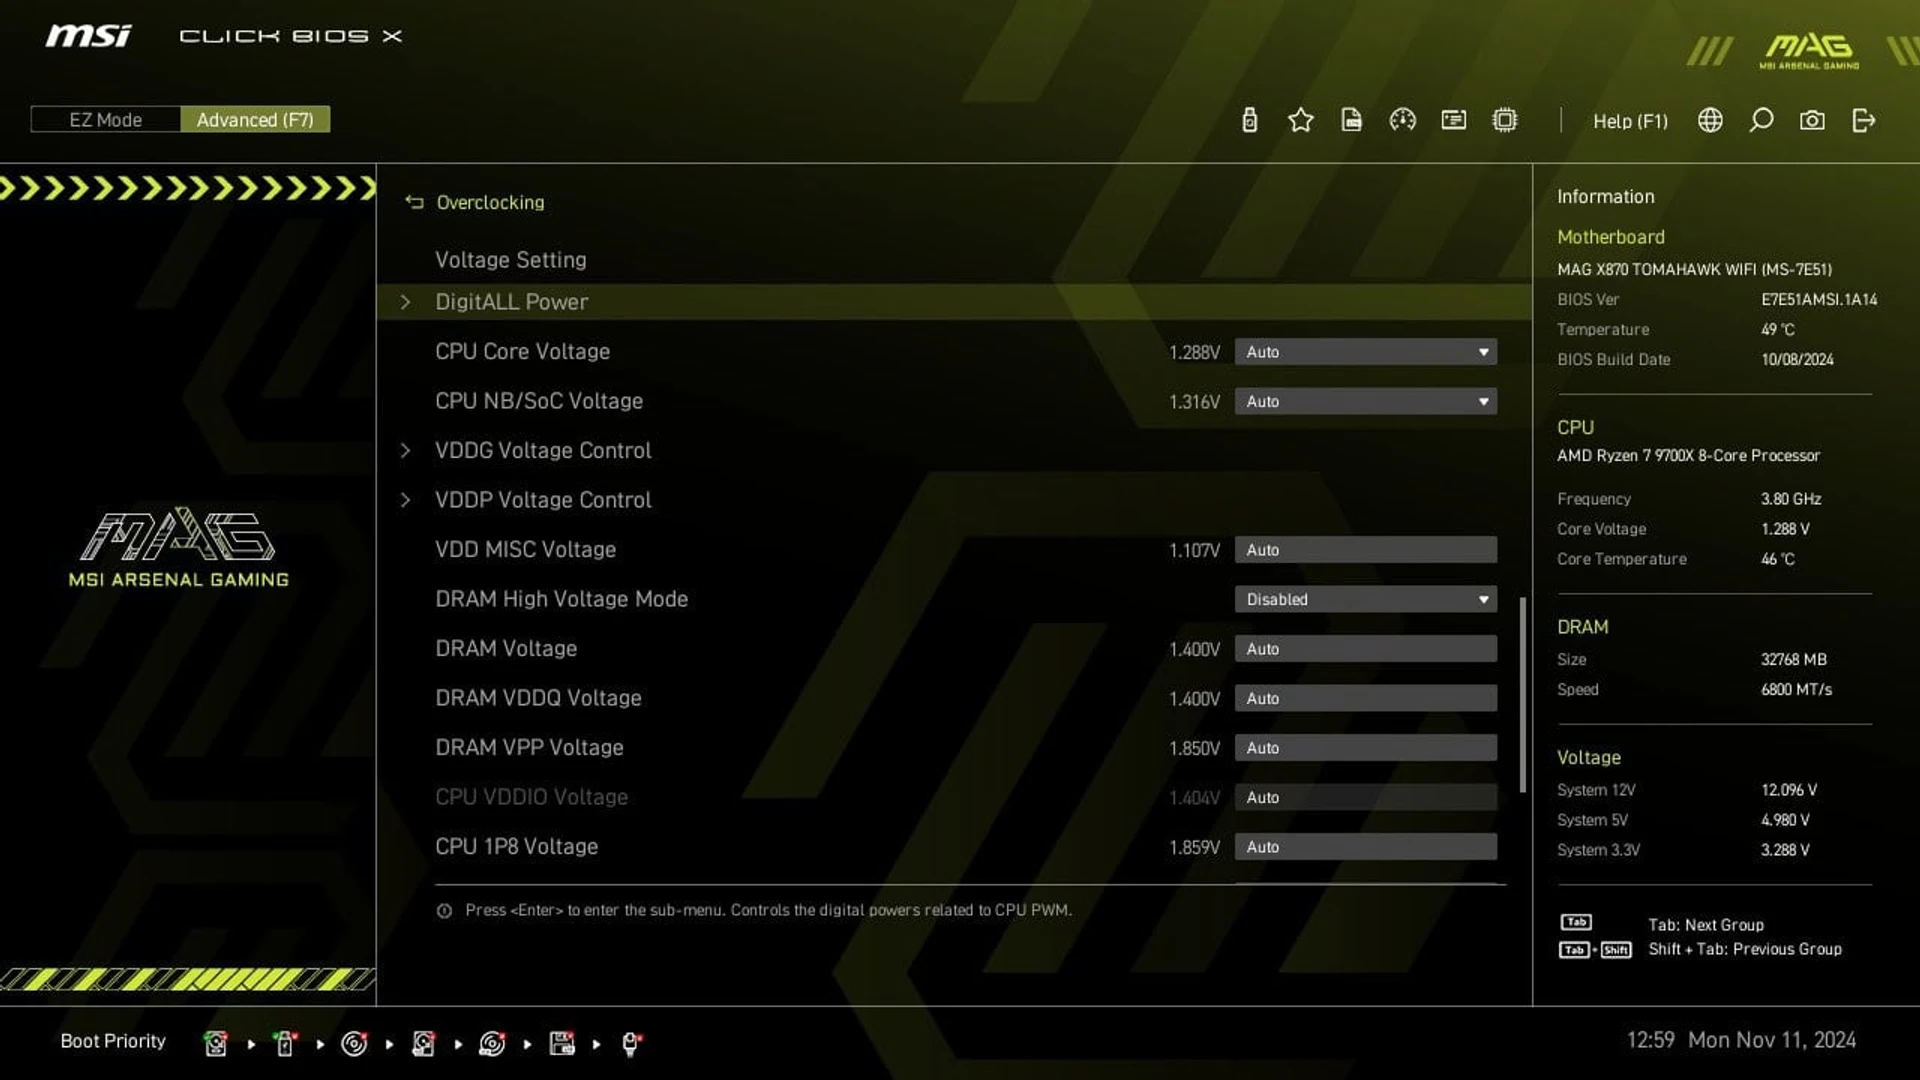Click the CPU VDDIO Voltage Auto field
This screenshot has height=1080, width=1920.
click(x=1365, y=797)
